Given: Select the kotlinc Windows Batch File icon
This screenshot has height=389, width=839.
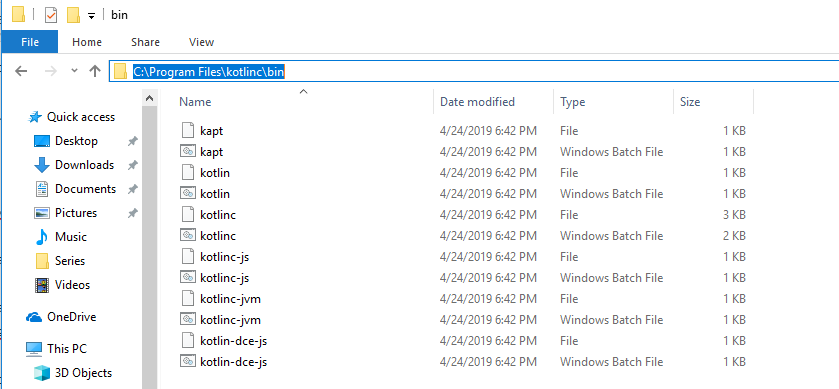Looking at the screenshot, I should tap(187, 235).
